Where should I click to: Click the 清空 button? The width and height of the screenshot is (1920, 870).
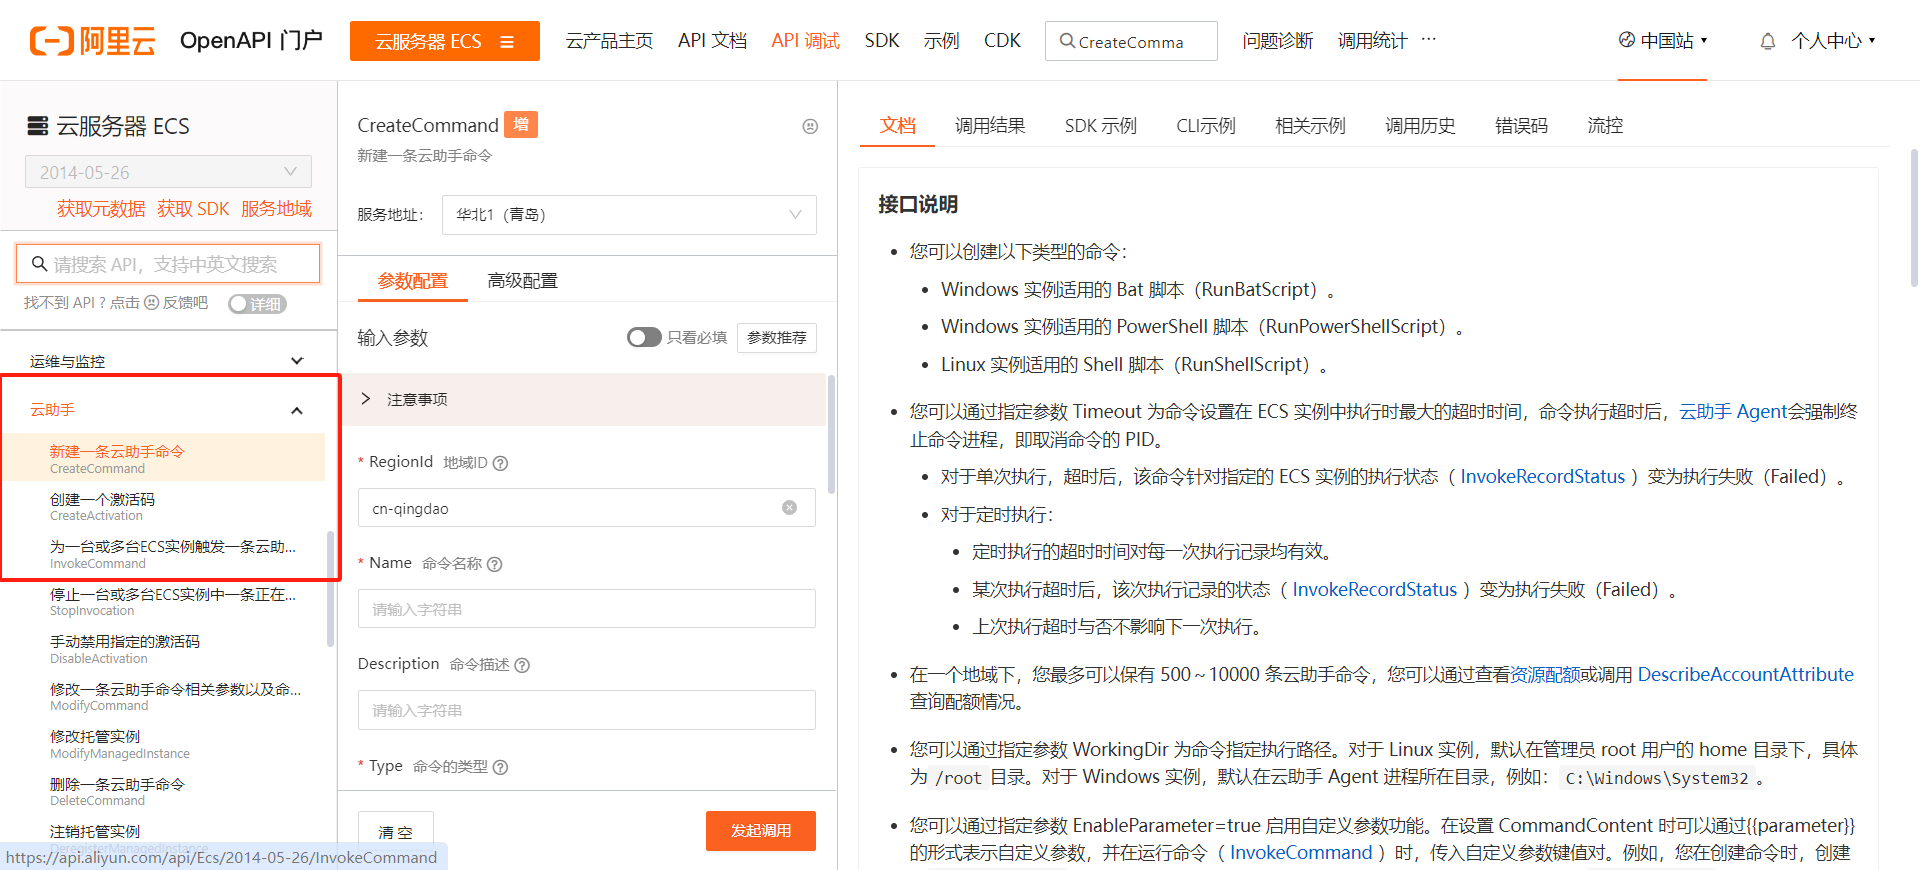pos(396,832)
